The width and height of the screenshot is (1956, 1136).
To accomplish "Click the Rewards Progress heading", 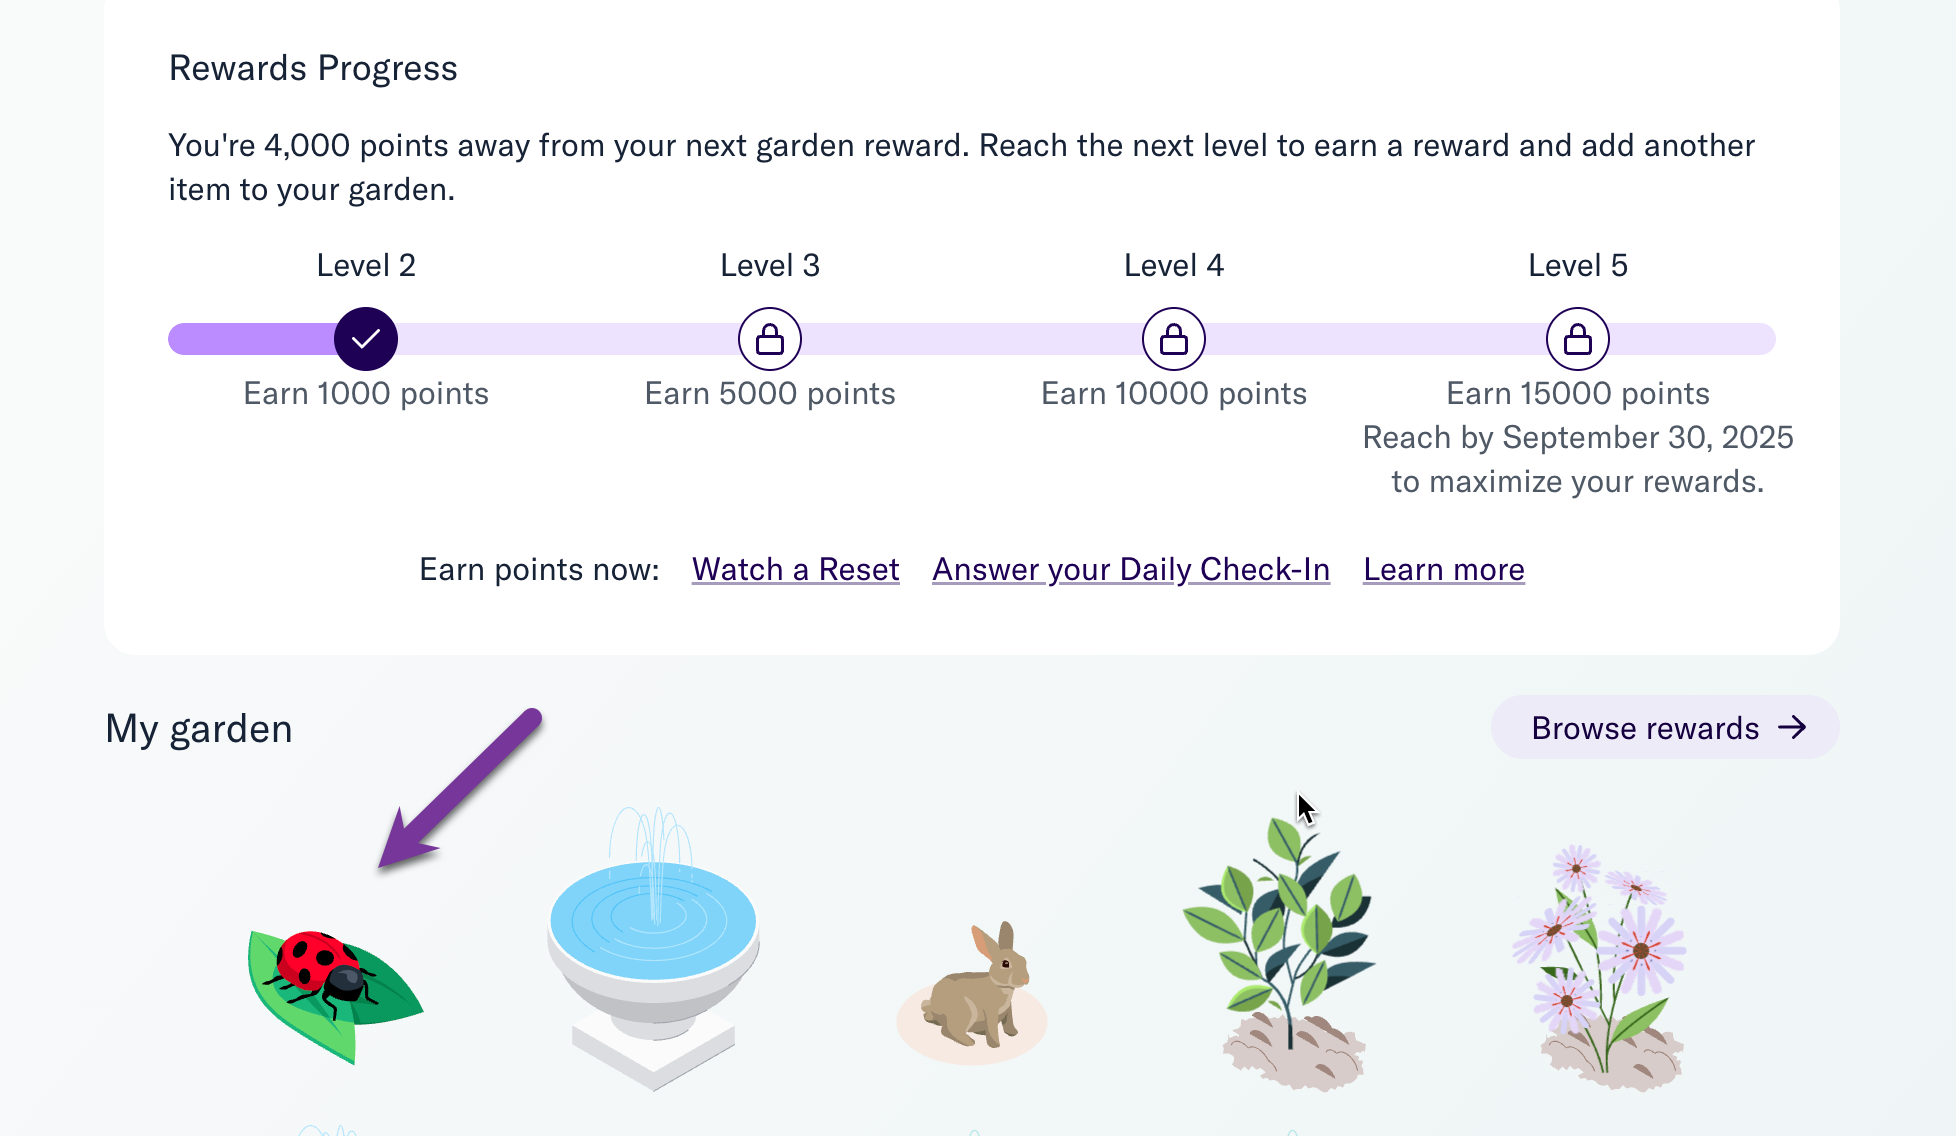I will 313,68.
